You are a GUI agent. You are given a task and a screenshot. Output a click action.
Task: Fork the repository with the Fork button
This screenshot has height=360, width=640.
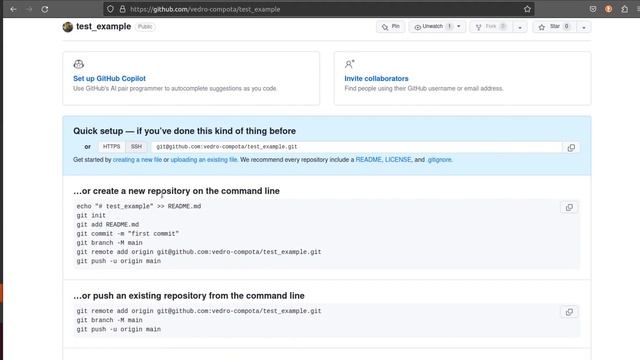(x=491, y=27)
